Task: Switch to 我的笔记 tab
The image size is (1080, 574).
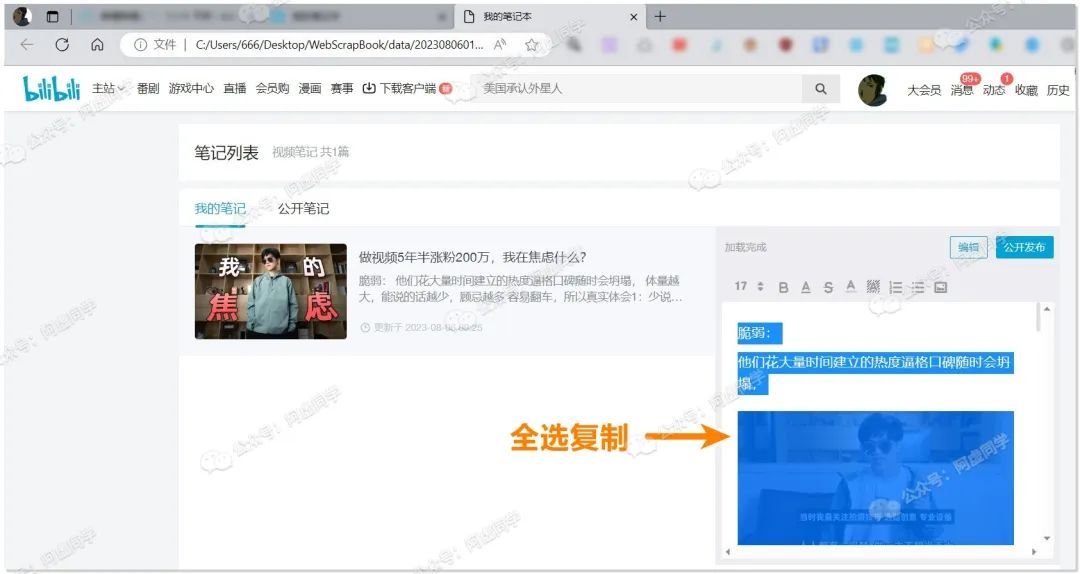Action: pyautogui.click(x=220, y=208)
